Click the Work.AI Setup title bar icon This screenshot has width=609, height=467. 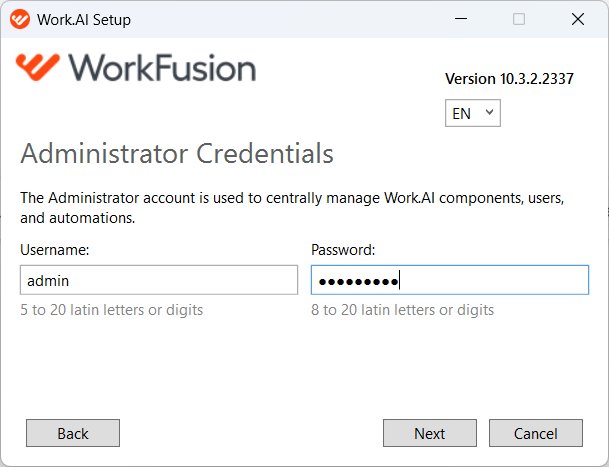[x=20, y=19]
